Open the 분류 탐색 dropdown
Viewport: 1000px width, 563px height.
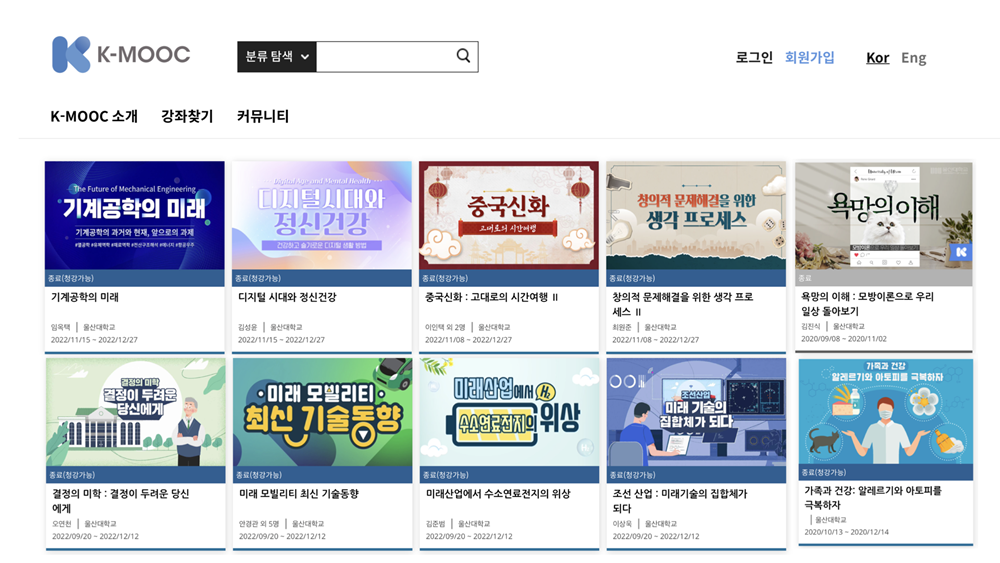pyautogui.click(x=277, y=57)
